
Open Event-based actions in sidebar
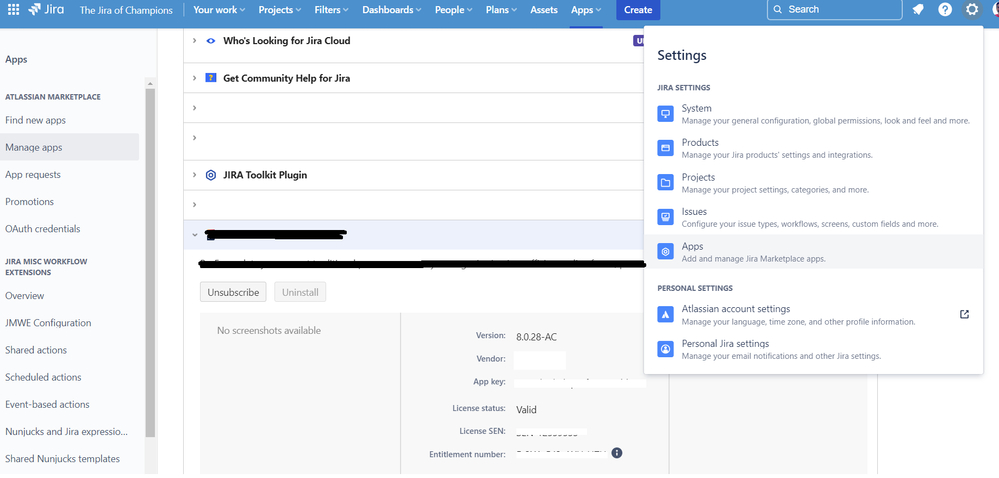coord(47,404)
